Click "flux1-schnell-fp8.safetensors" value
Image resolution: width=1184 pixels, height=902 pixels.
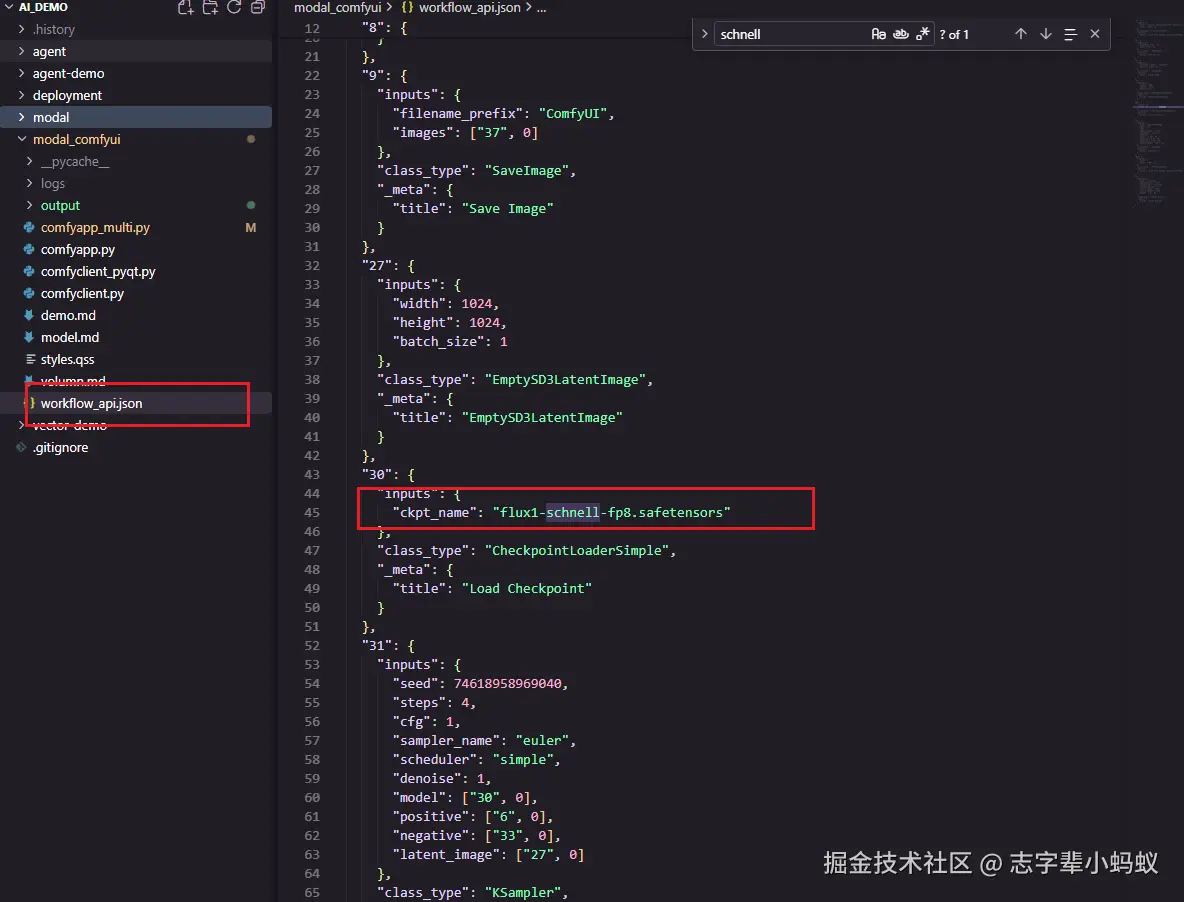click(x=611, y=513)
